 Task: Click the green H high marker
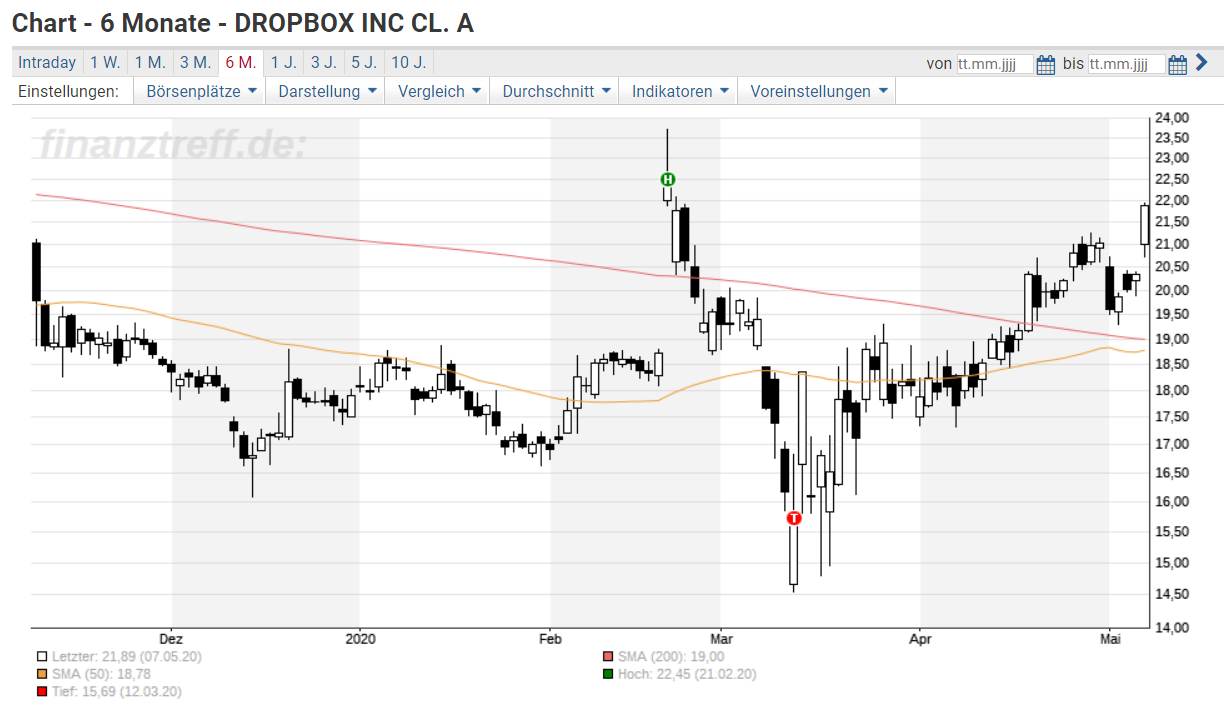[x=668, y=179]
